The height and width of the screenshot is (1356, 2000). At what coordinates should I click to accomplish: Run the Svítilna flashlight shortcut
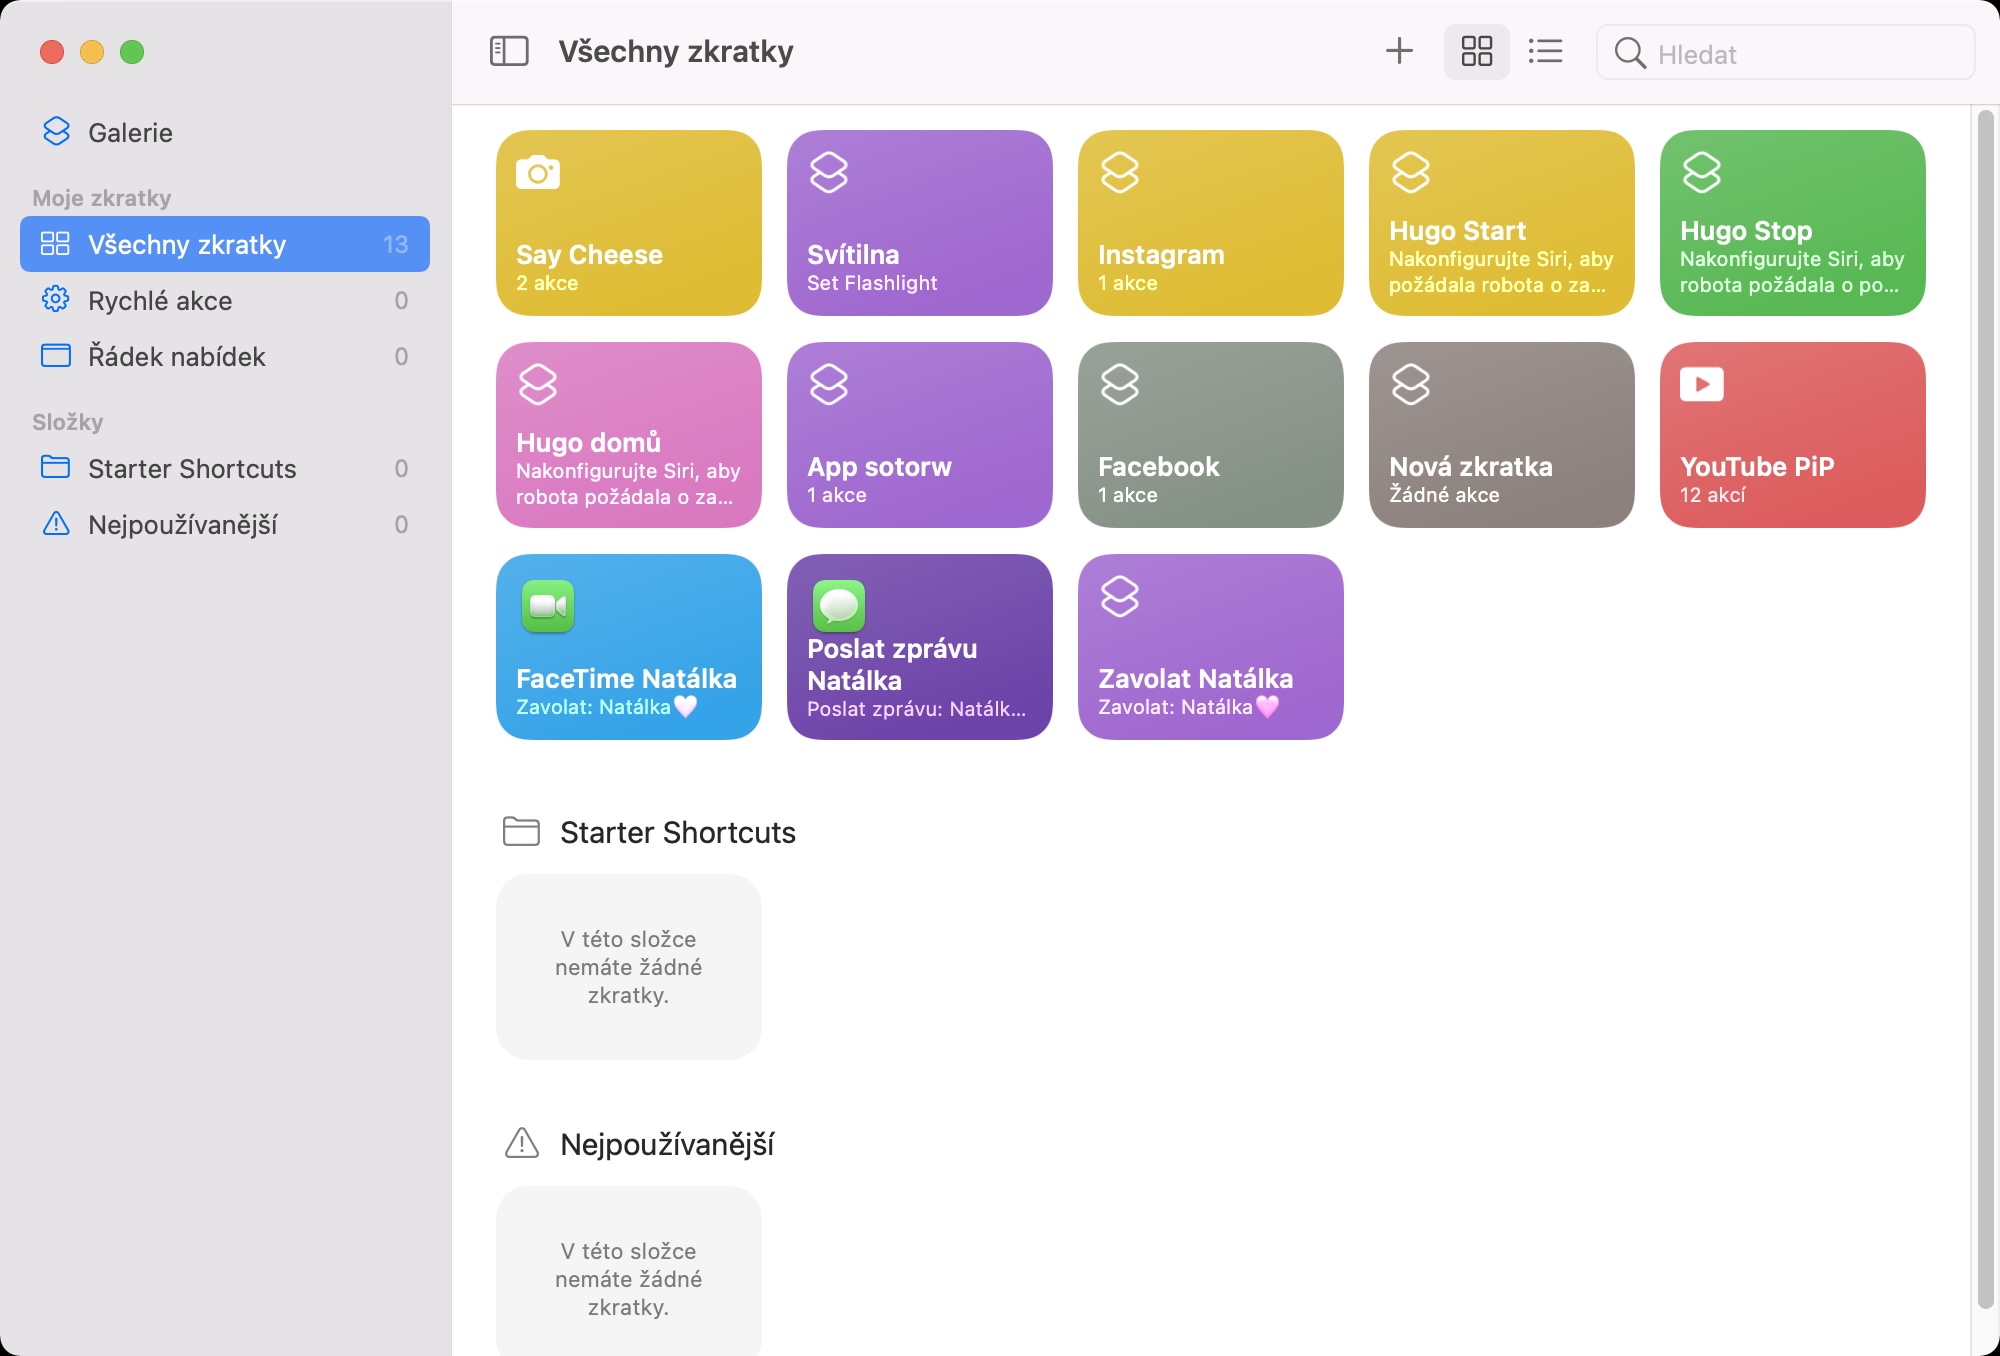coord(919,223)
